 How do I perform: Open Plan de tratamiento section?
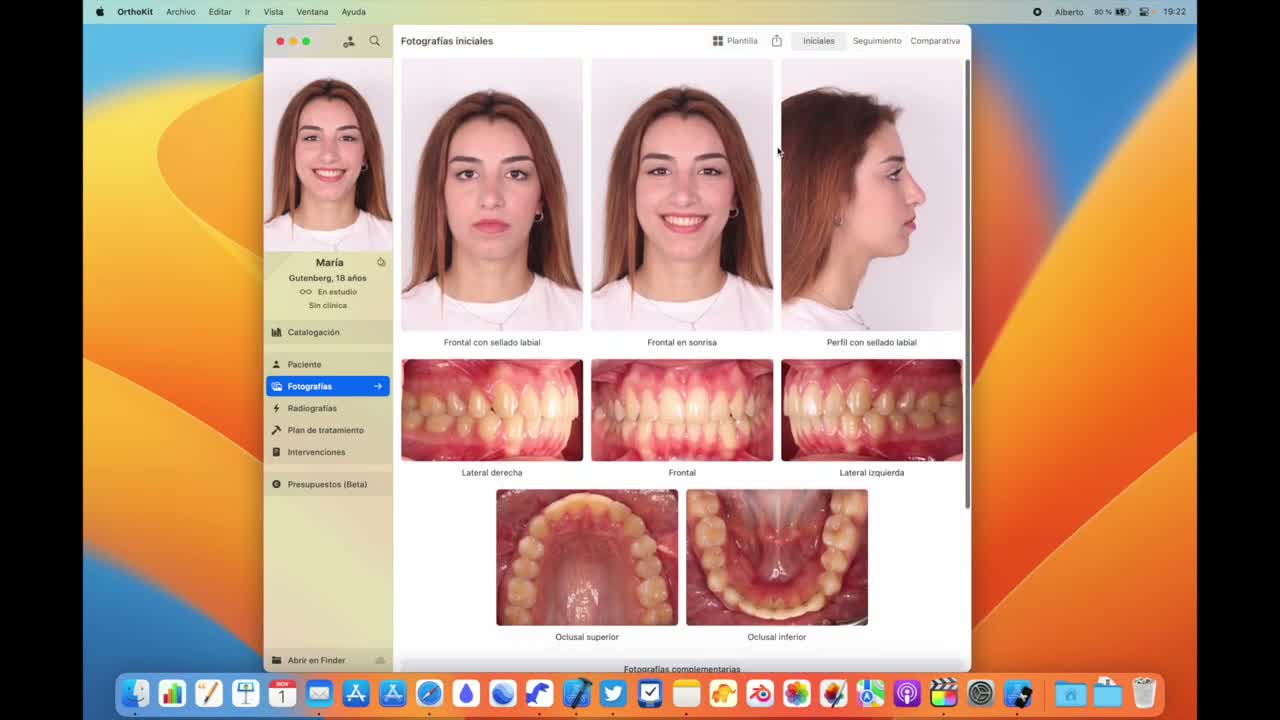tap(328, 430)
